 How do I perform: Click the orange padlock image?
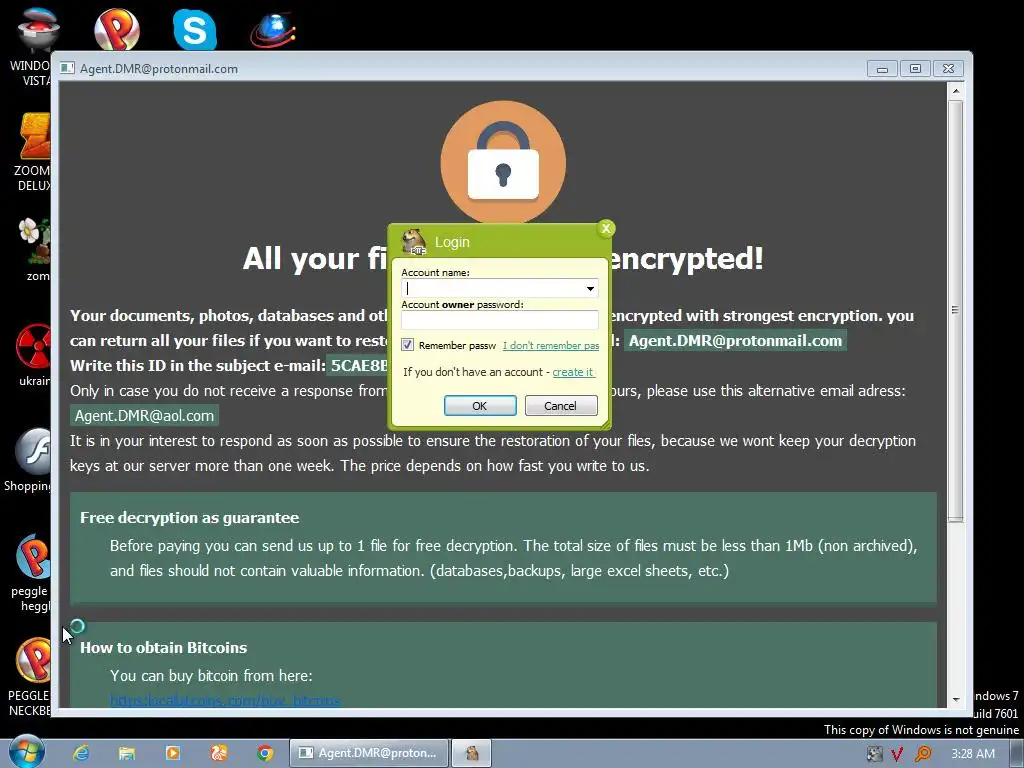coord(503,162)
